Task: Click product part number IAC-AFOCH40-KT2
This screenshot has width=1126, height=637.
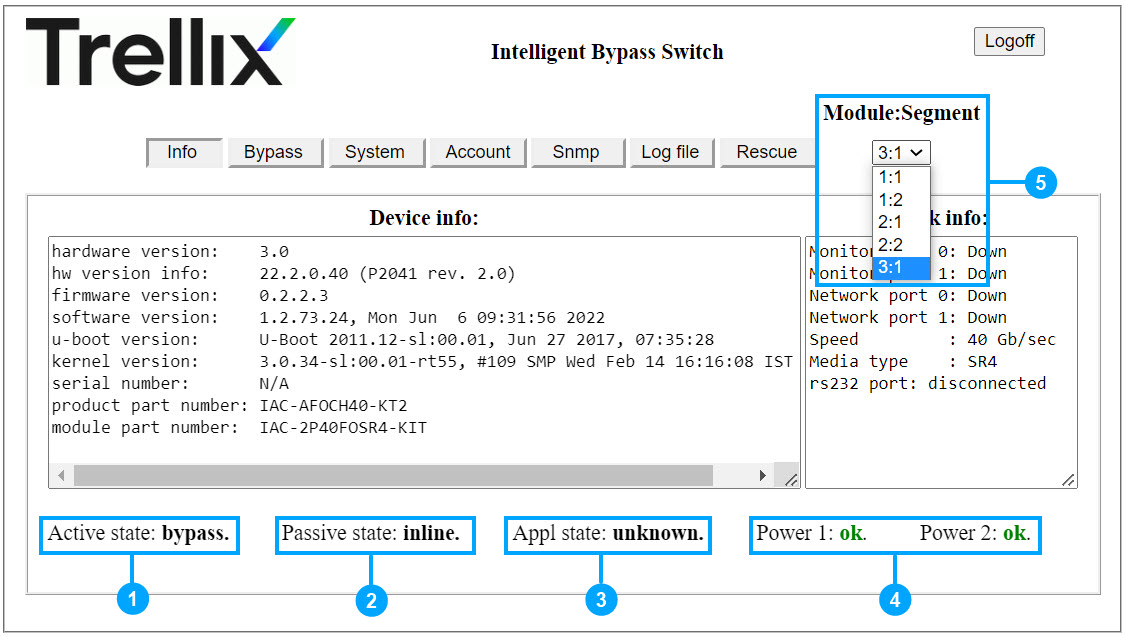Action: tap(333, 406)
